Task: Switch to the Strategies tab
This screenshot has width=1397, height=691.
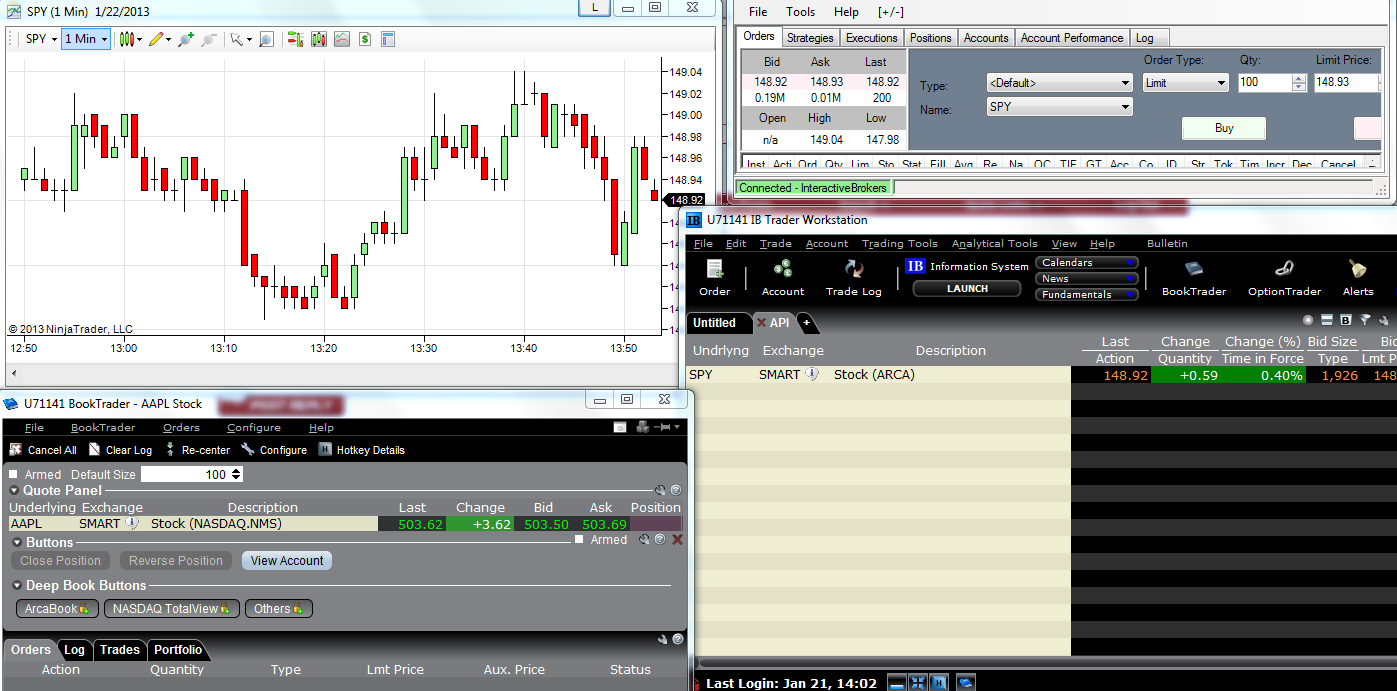Action: tap(810, 38)
